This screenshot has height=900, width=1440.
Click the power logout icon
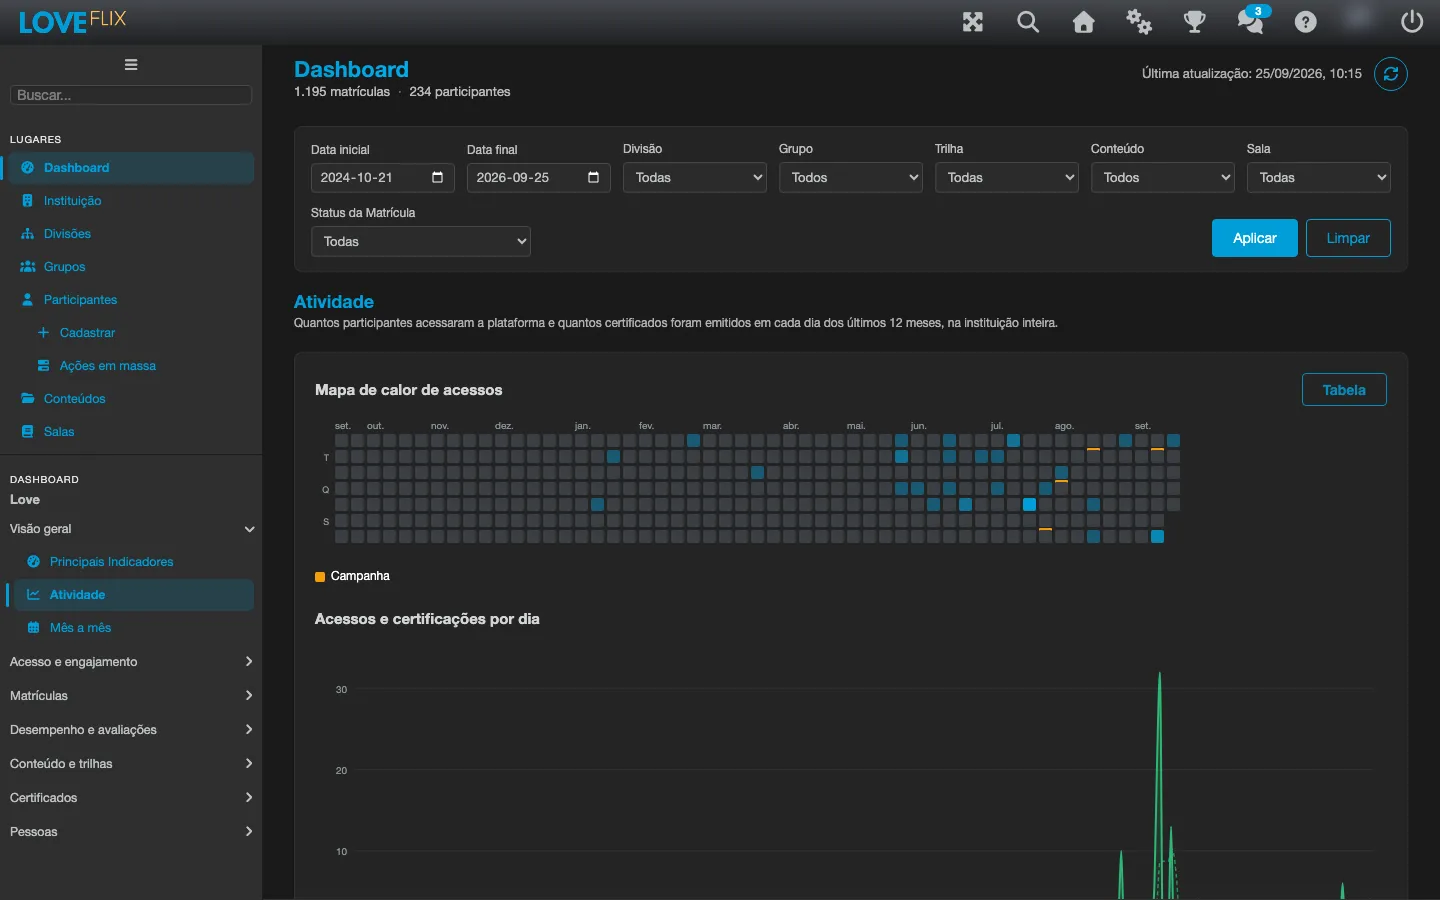click(x=1412, y=22)
